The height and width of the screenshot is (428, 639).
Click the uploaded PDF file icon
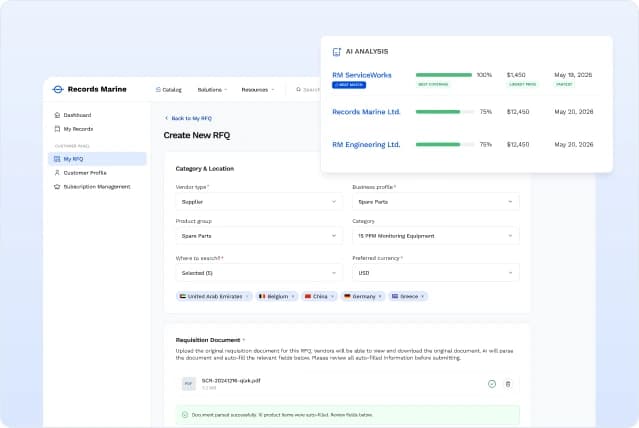pyautogui.click(x=188, y=384)
